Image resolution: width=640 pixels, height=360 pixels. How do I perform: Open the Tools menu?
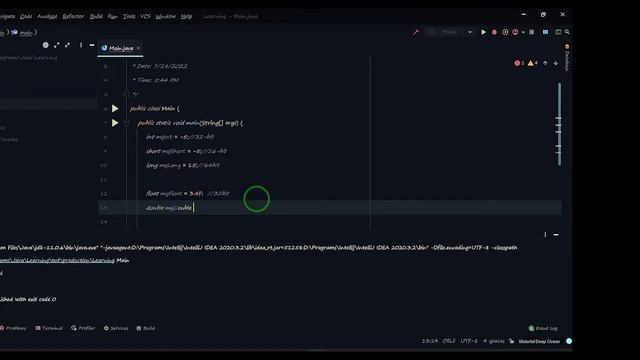point(129,16)
